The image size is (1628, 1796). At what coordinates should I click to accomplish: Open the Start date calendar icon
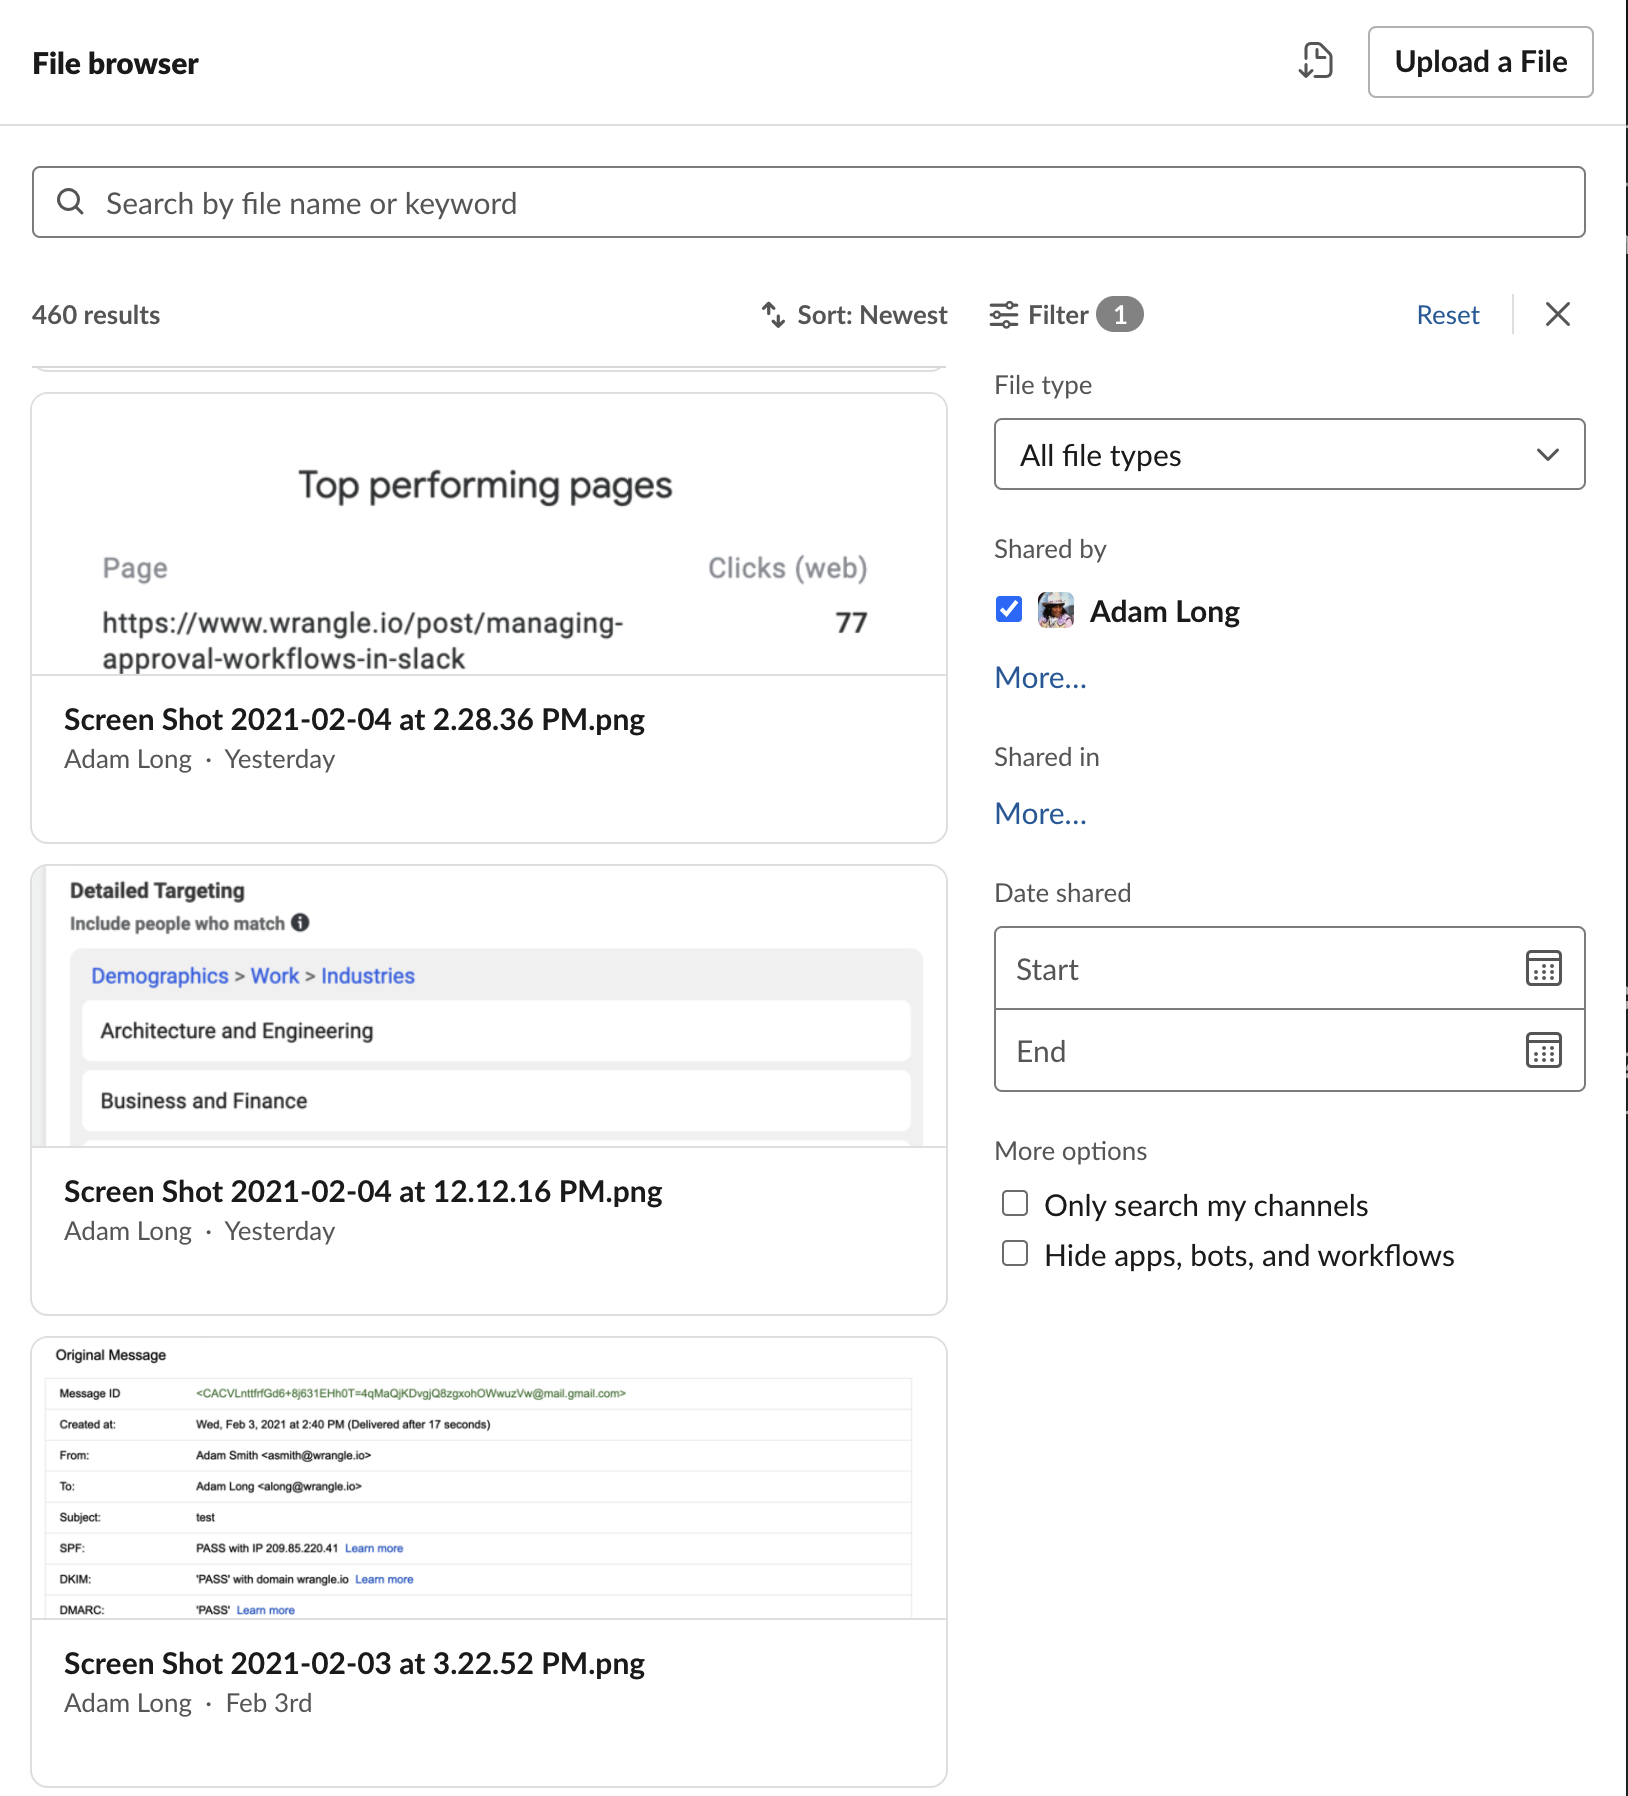pyautogui.click(x=1543, y=968)
